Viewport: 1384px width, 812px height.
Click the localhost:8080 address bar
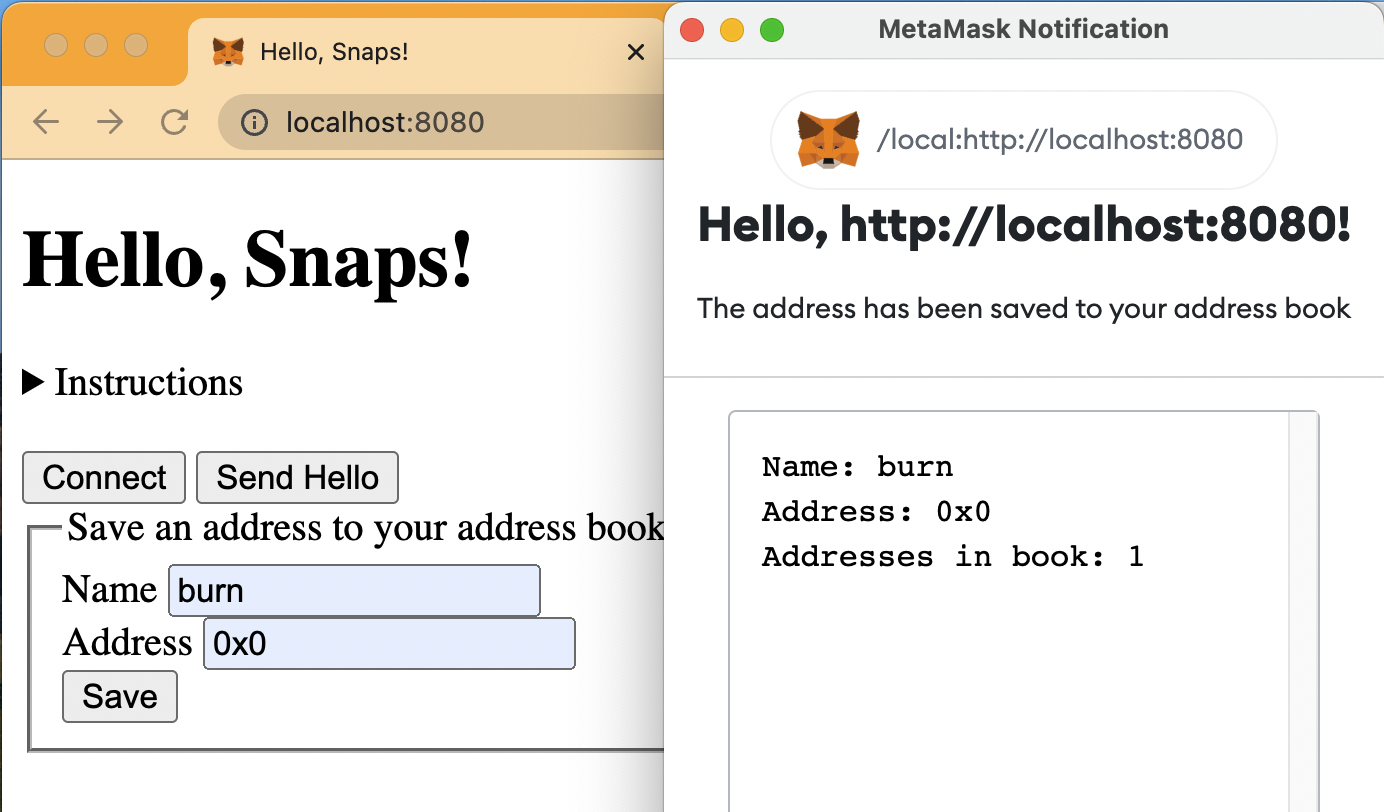tap(442, 123)
